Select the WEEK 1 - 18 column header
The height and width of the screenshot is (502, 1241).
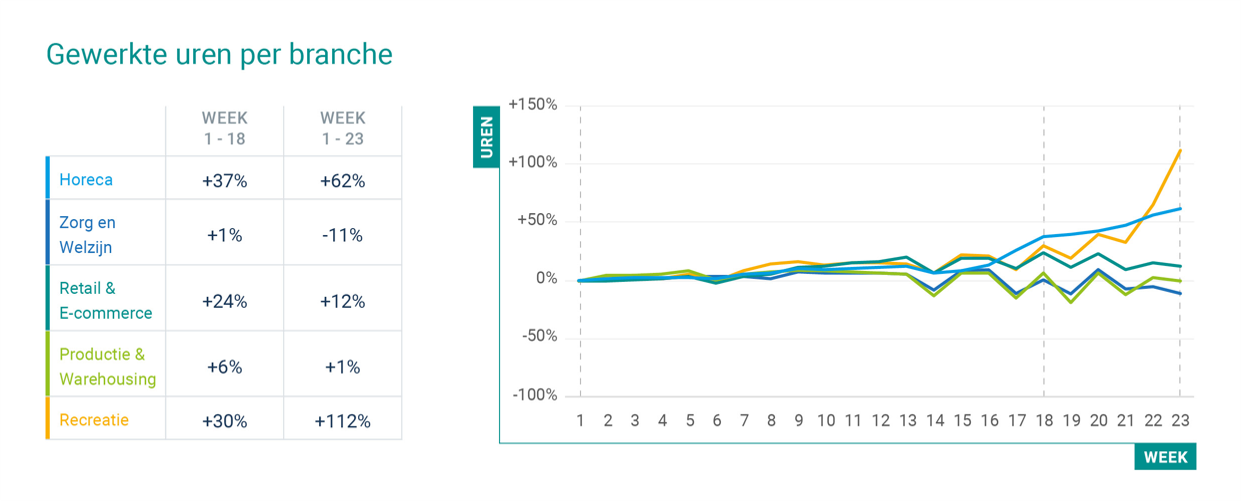pyautogui.click(x=224, y=128)
